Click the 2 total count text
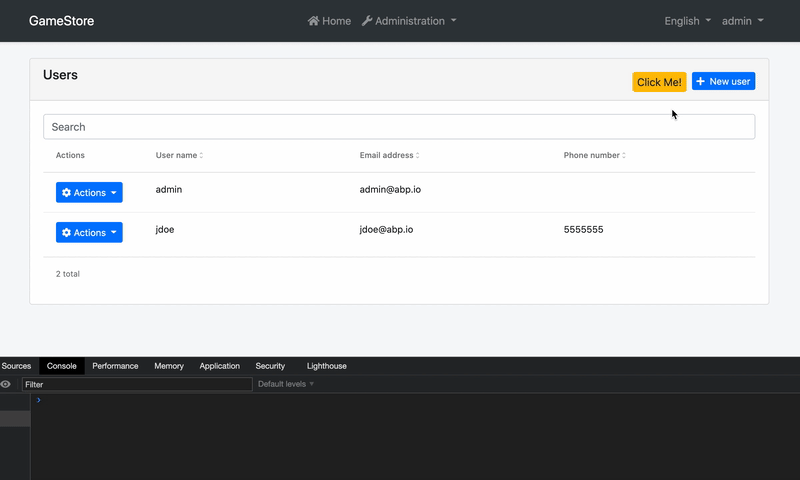 (x=68, y=274)
